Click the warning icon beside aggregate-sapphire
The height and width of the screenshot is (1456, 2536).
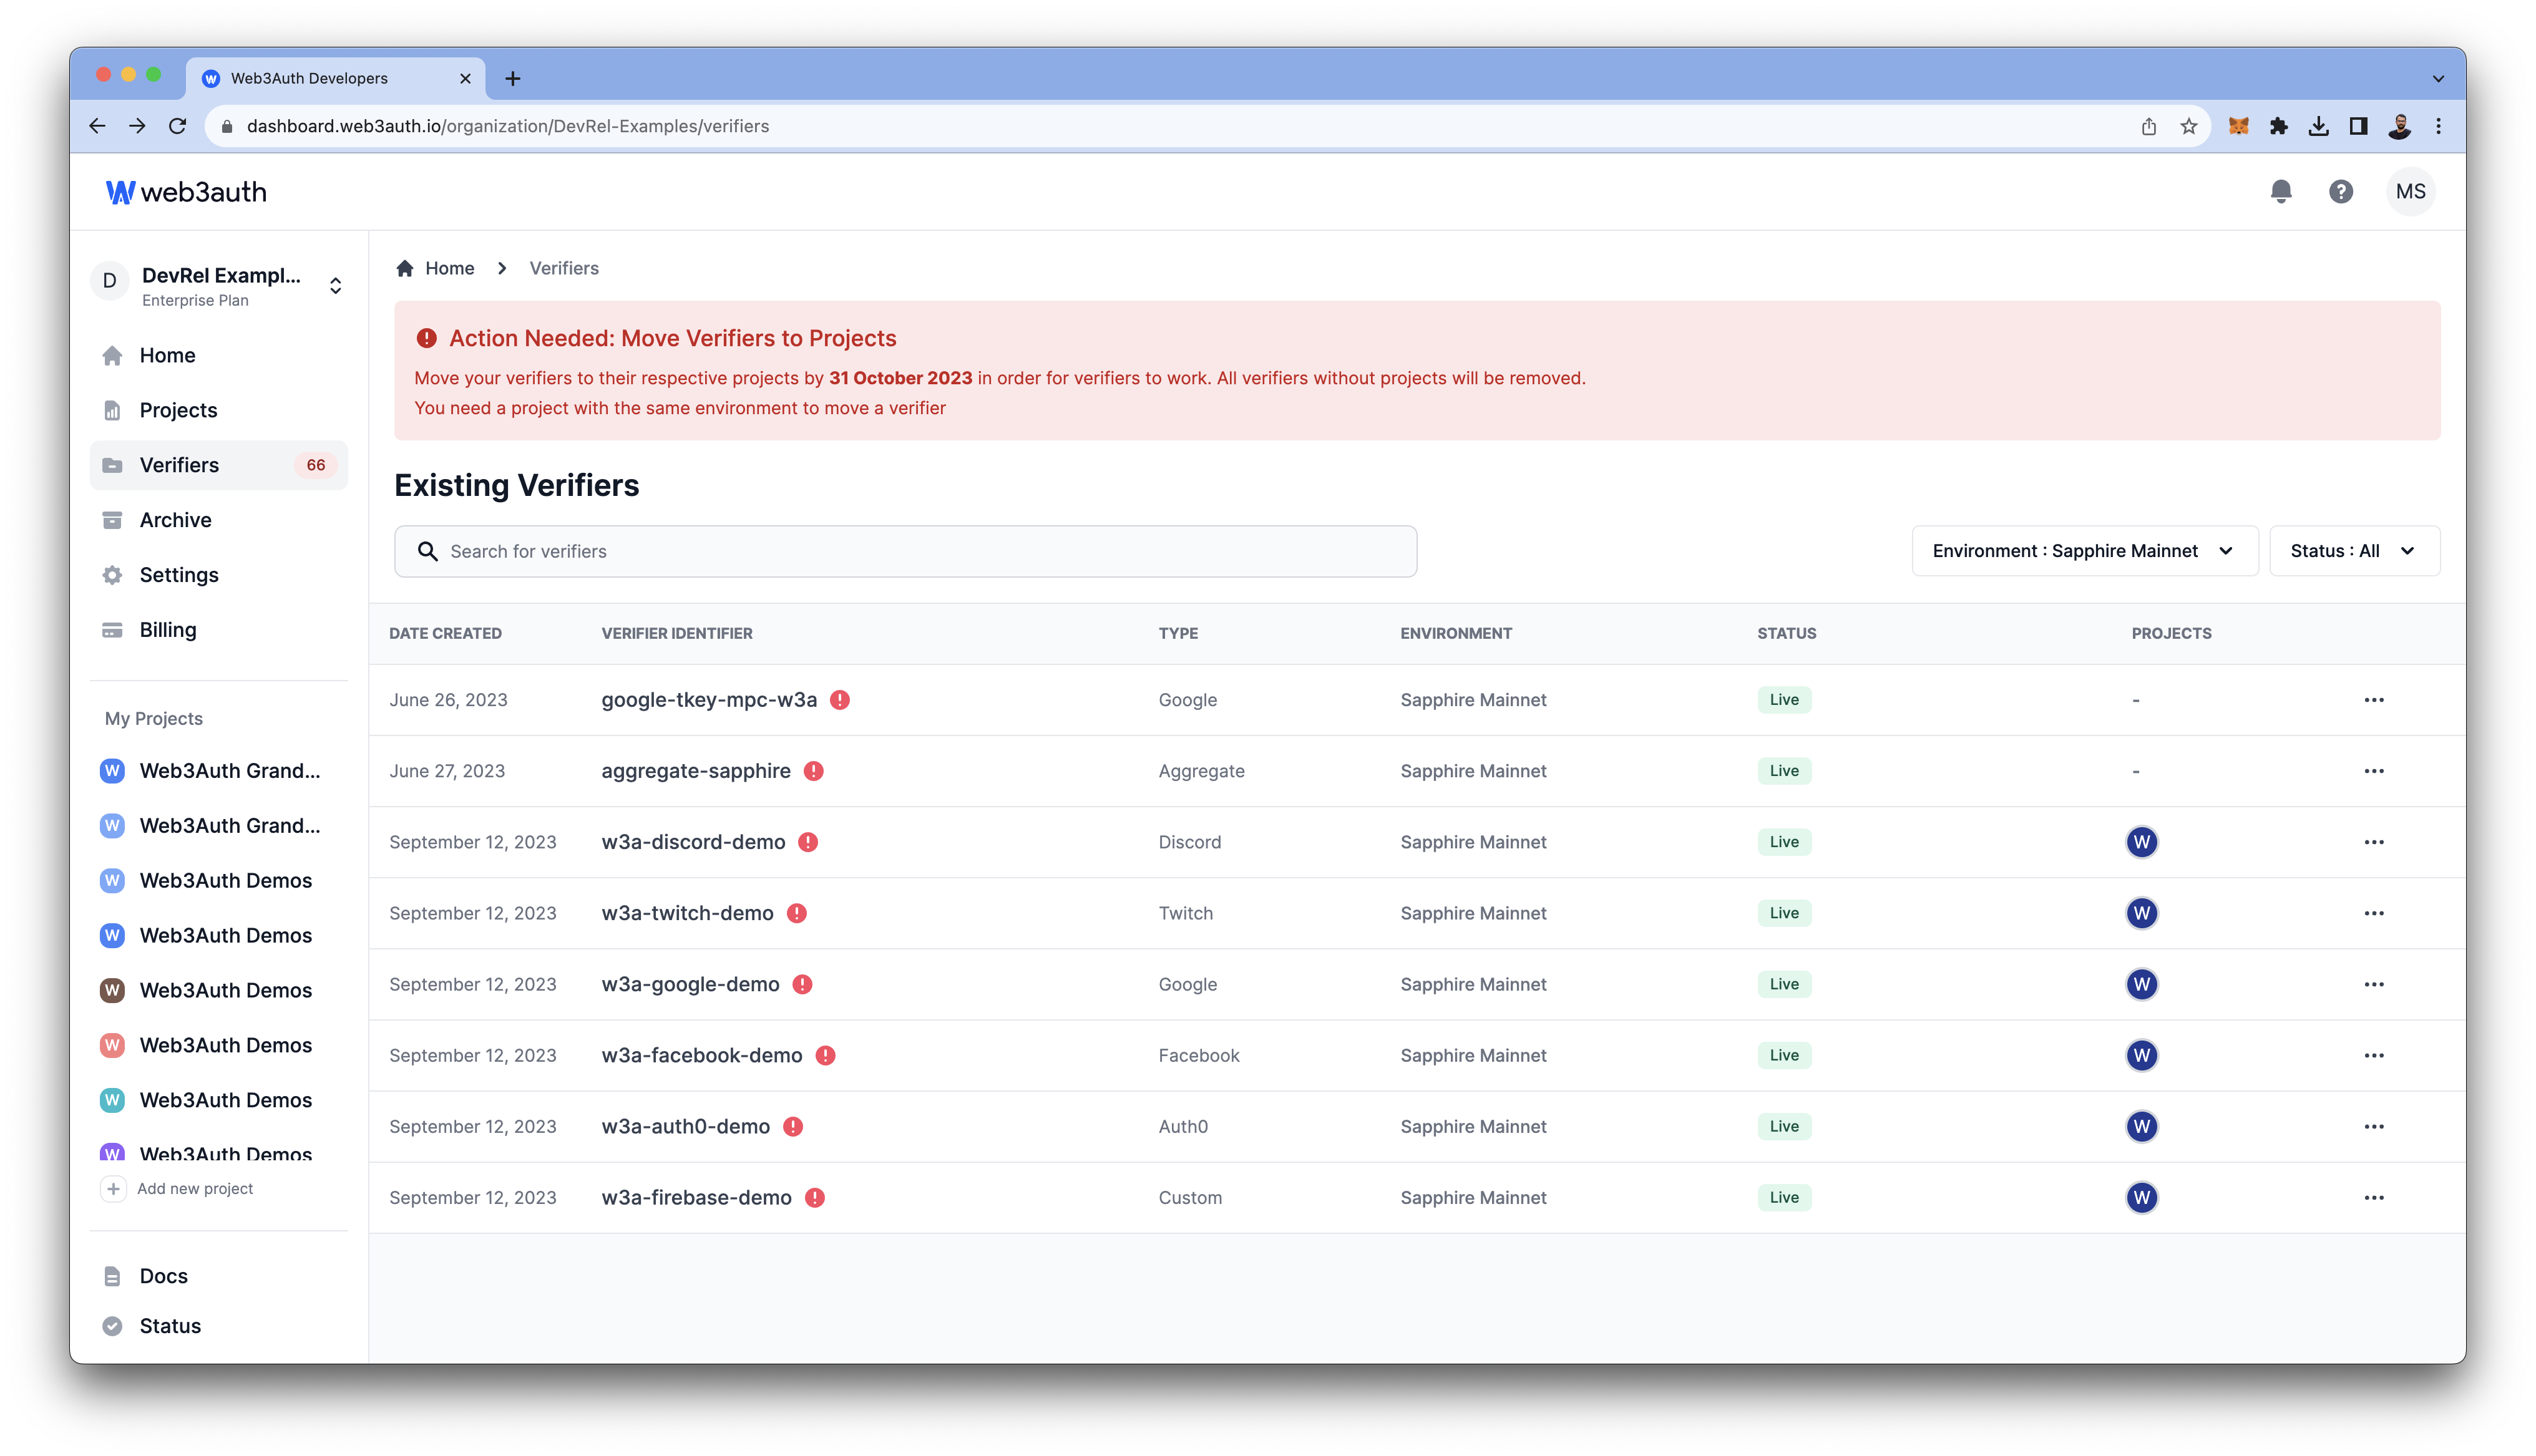(x=814, y=771)
